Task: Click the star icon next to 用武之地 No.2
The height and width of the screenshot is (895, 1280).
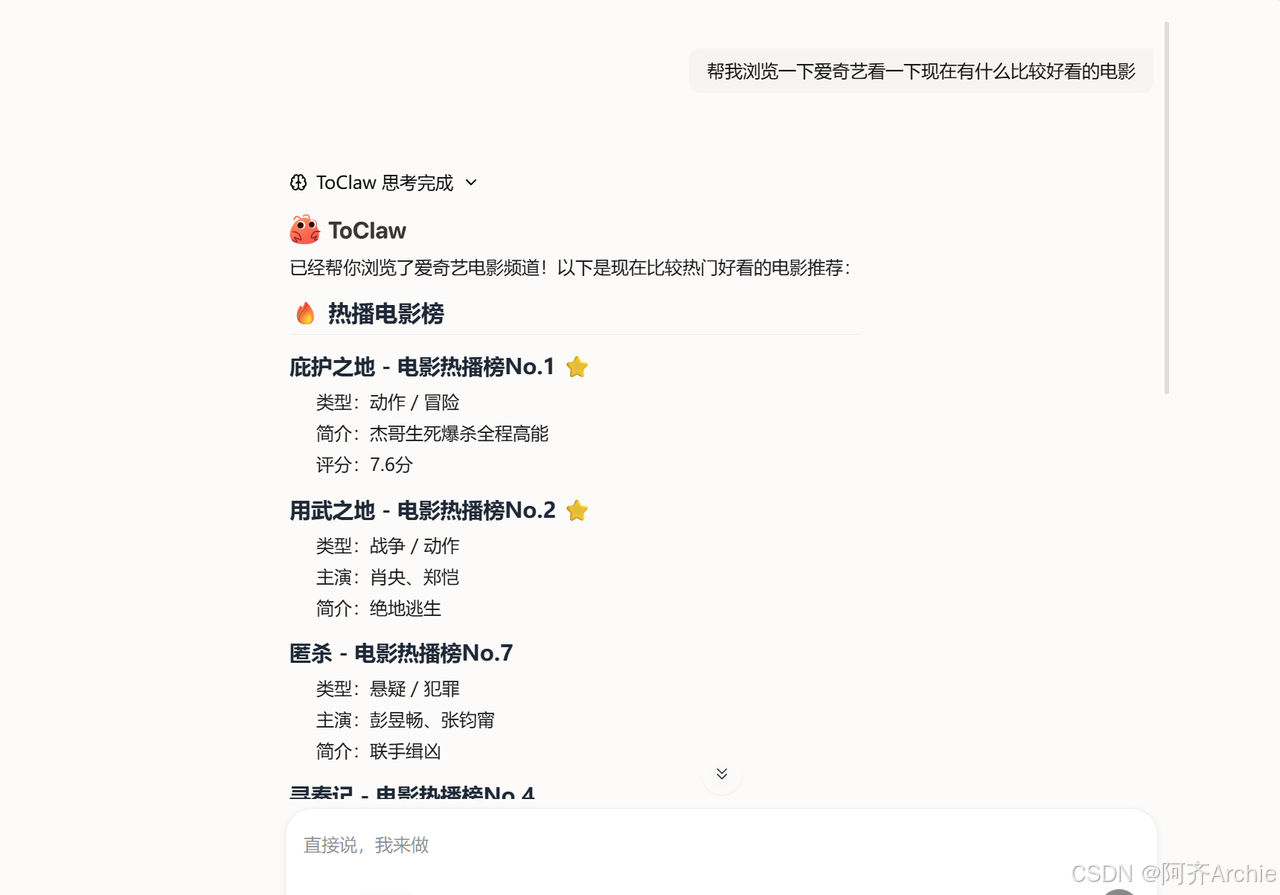Action: coord(577,510)
